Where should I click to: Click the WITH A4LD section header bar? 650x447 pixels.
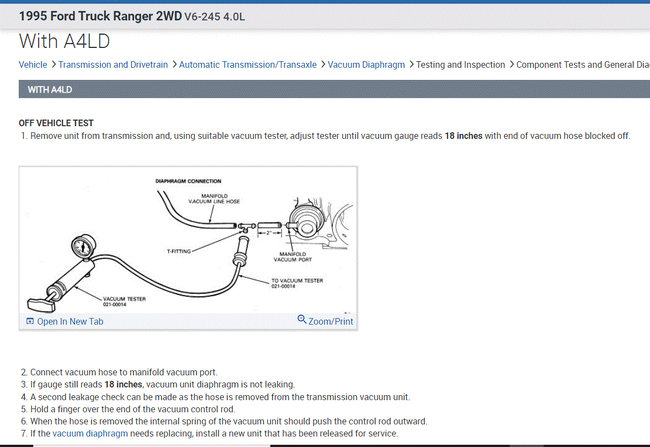(x=334, y=90)
